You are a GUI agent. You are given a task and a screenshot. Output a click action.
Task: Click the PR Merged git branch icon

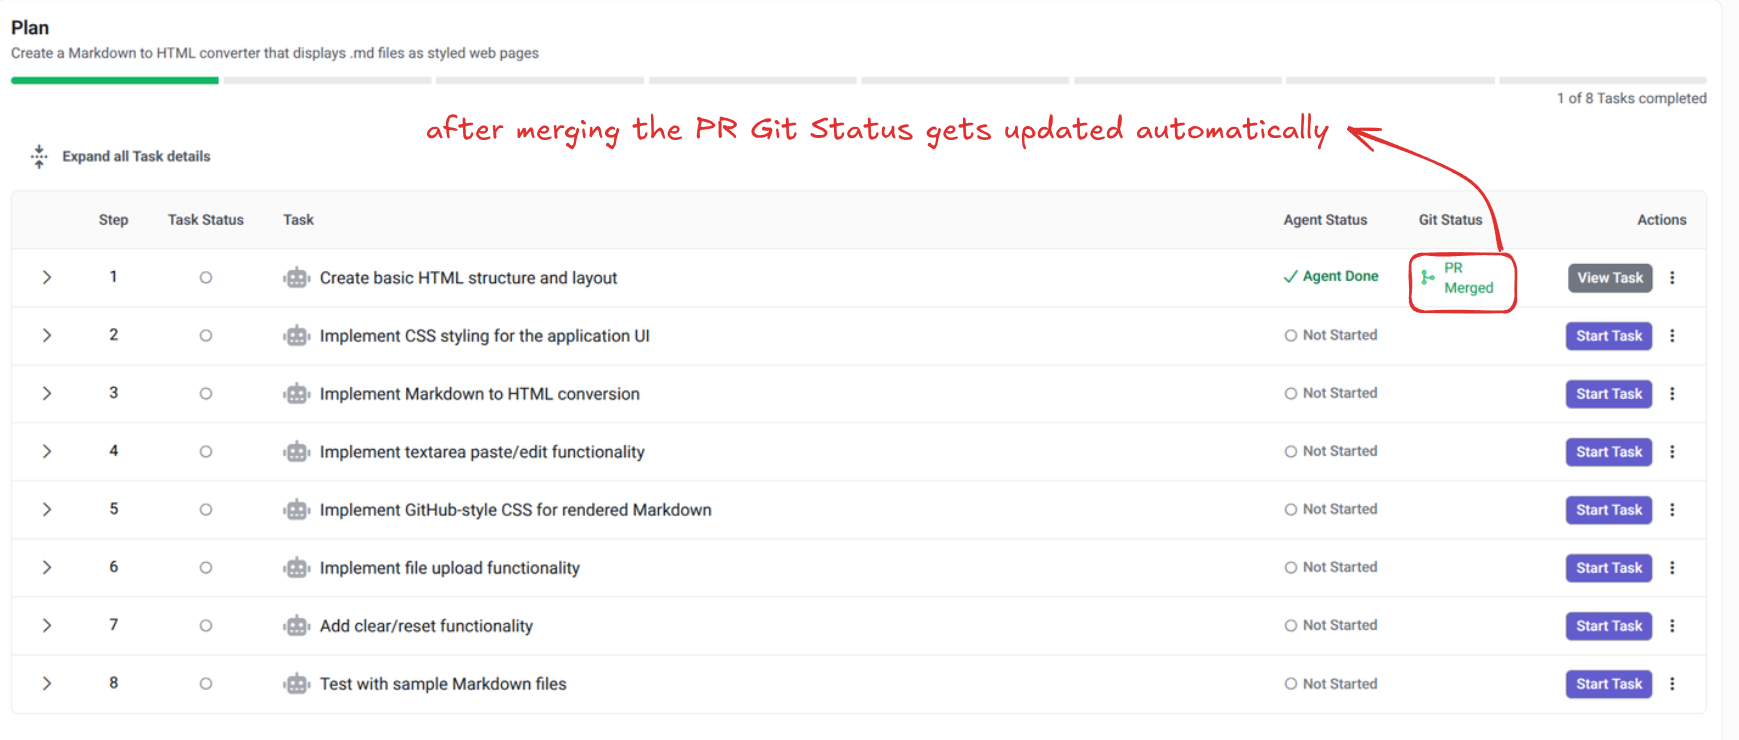point(1428,278)
